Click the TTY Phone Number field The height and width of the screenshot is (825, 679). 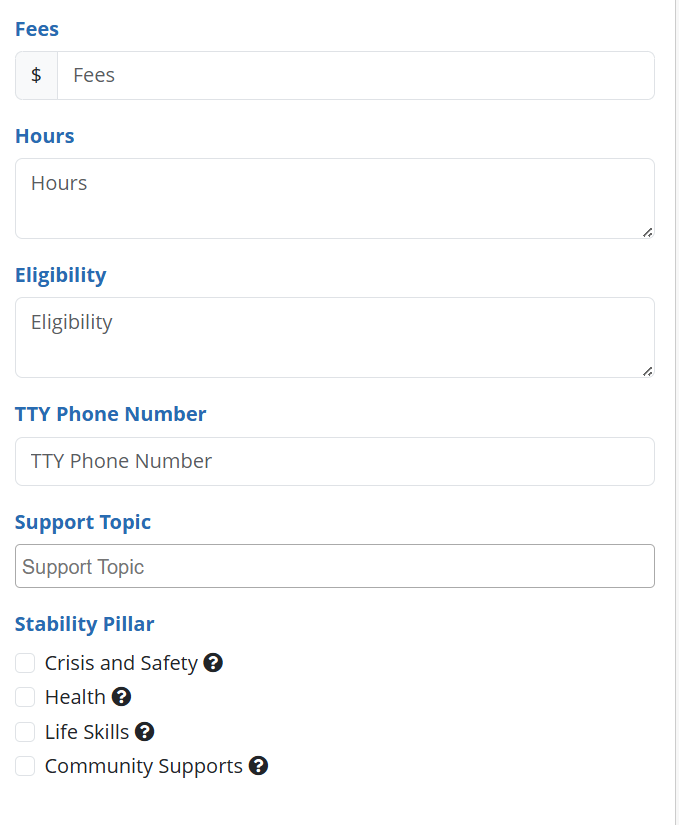pyautogui.click(x=334, y=461)
